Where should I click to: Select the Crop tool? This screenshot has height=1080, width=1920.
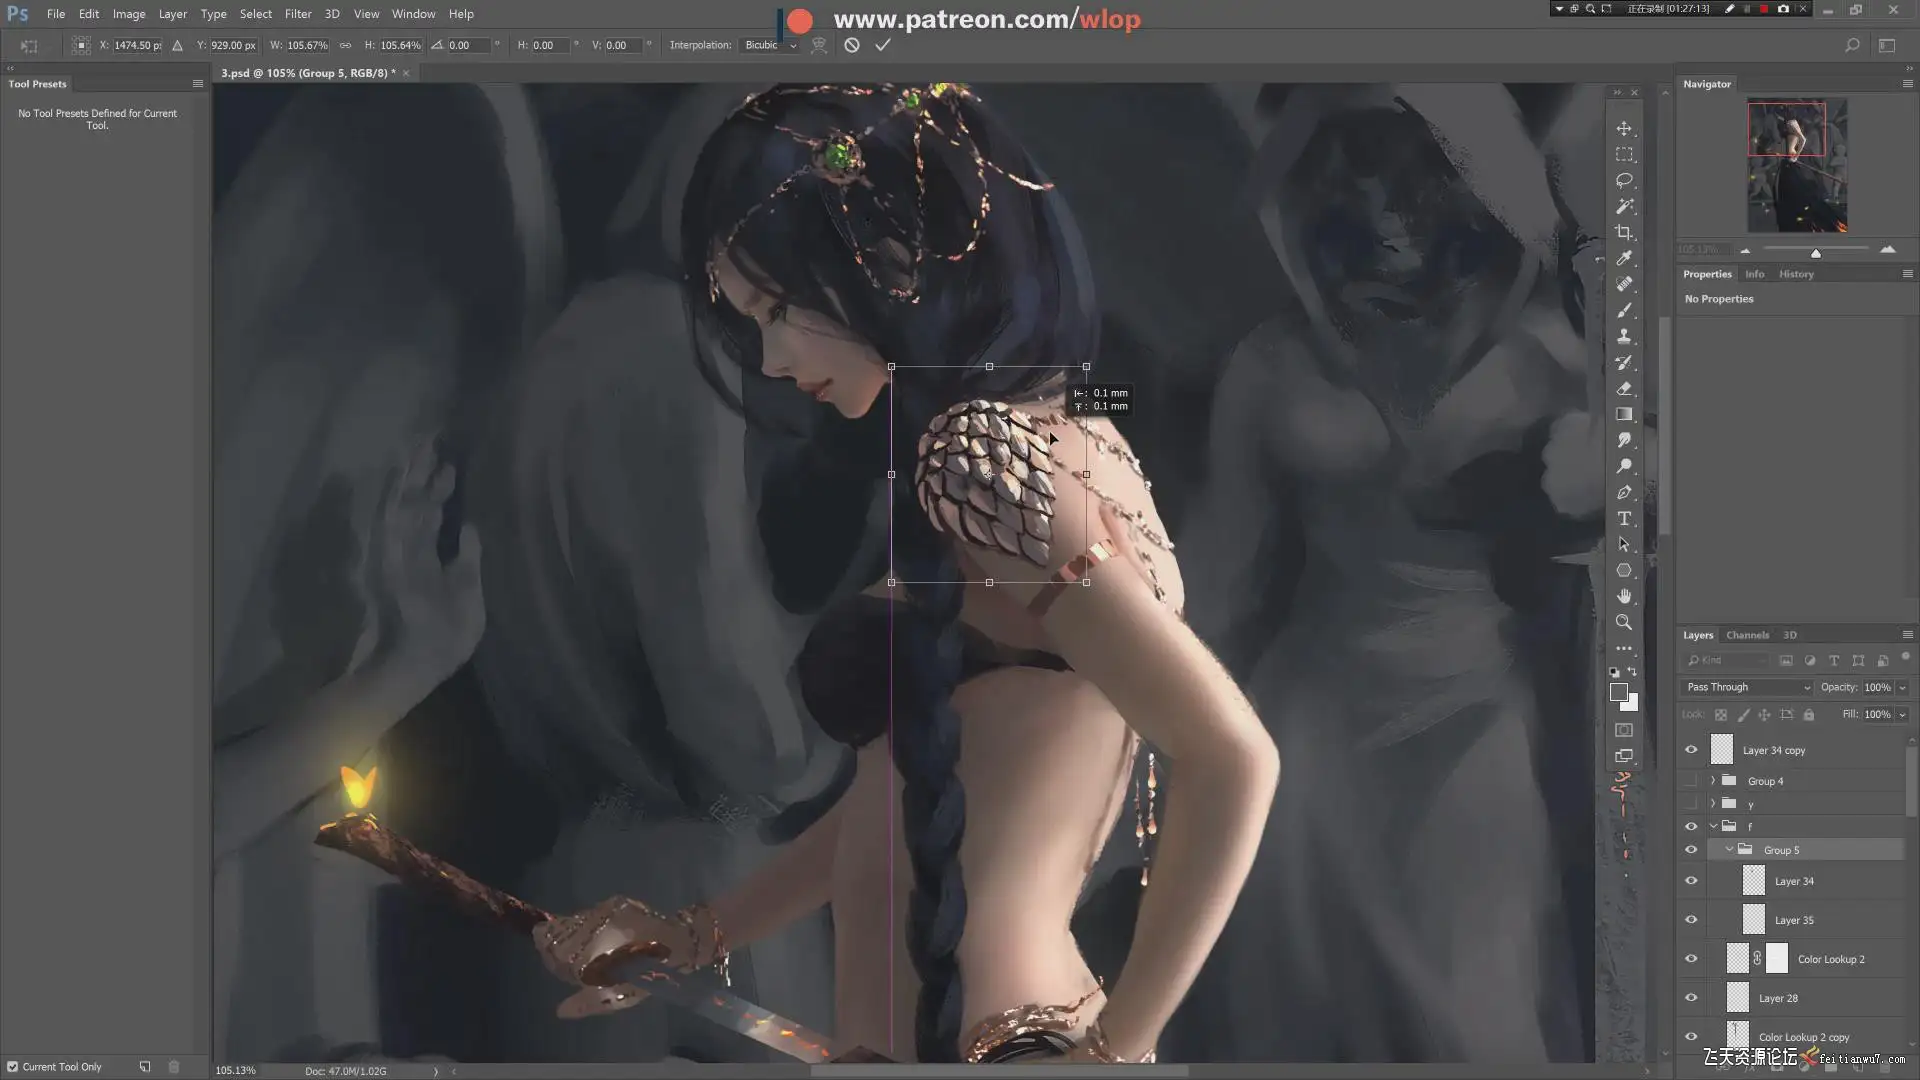[x=1624, y=232]
